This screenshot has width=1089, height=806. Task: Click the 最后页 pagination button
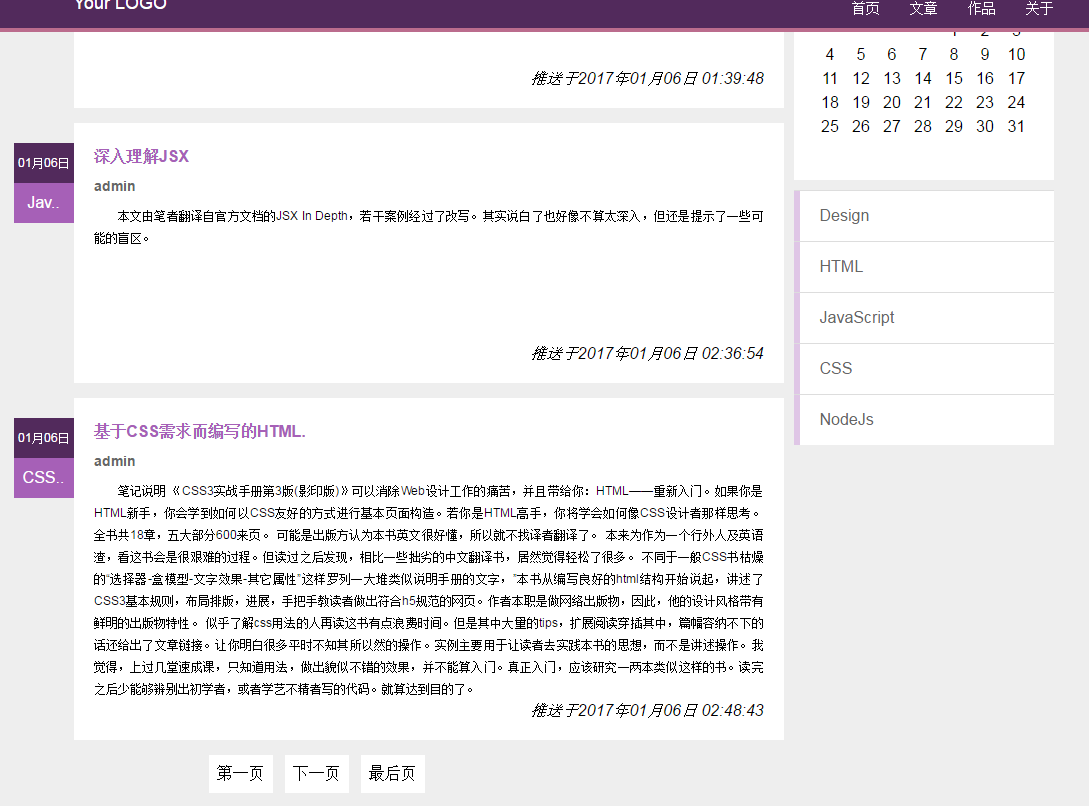click(x=392, y=773)
